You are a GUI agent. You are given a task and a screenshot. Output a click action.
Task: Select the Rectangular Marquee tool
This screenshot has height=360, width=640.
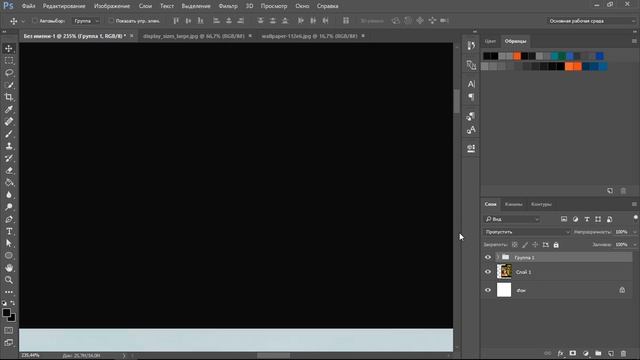pyautogui.click(x=9, y=61)
